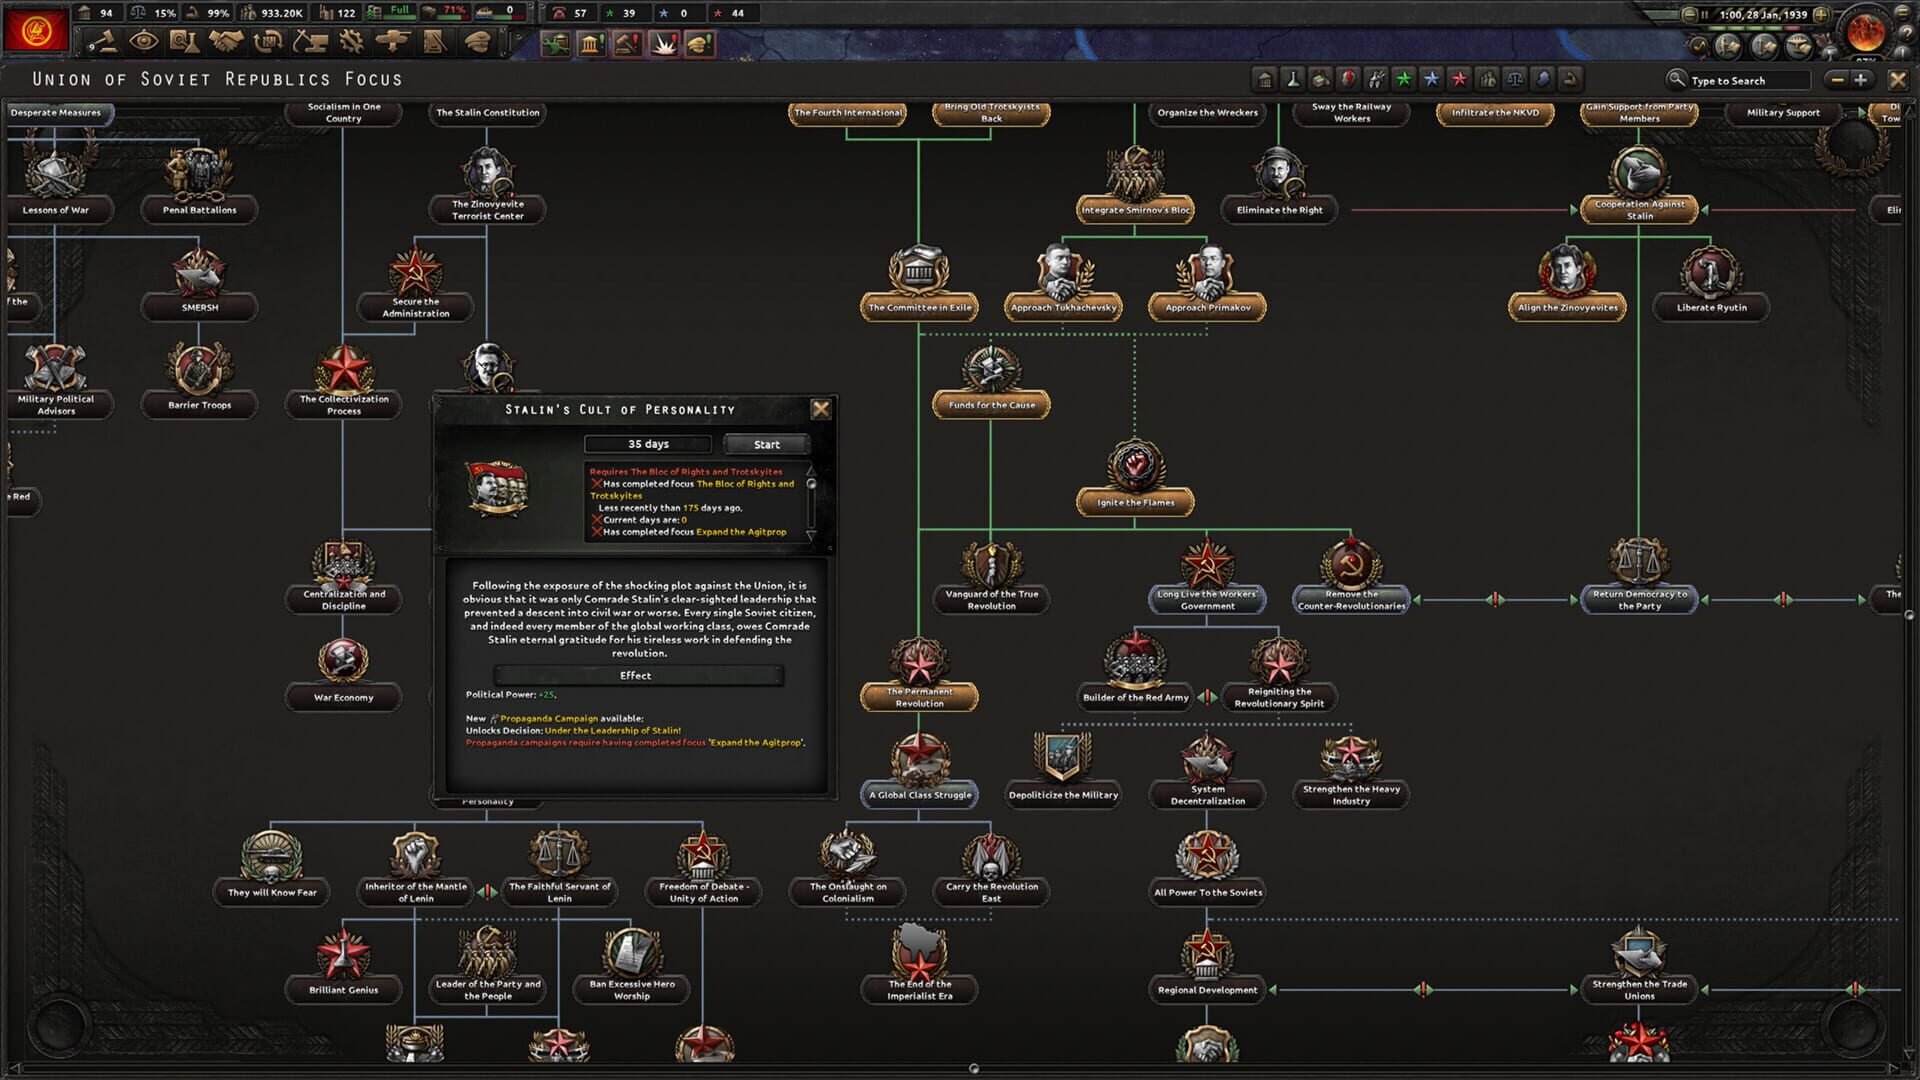Toggle the balance scales focus filter

click(1515, 80)
